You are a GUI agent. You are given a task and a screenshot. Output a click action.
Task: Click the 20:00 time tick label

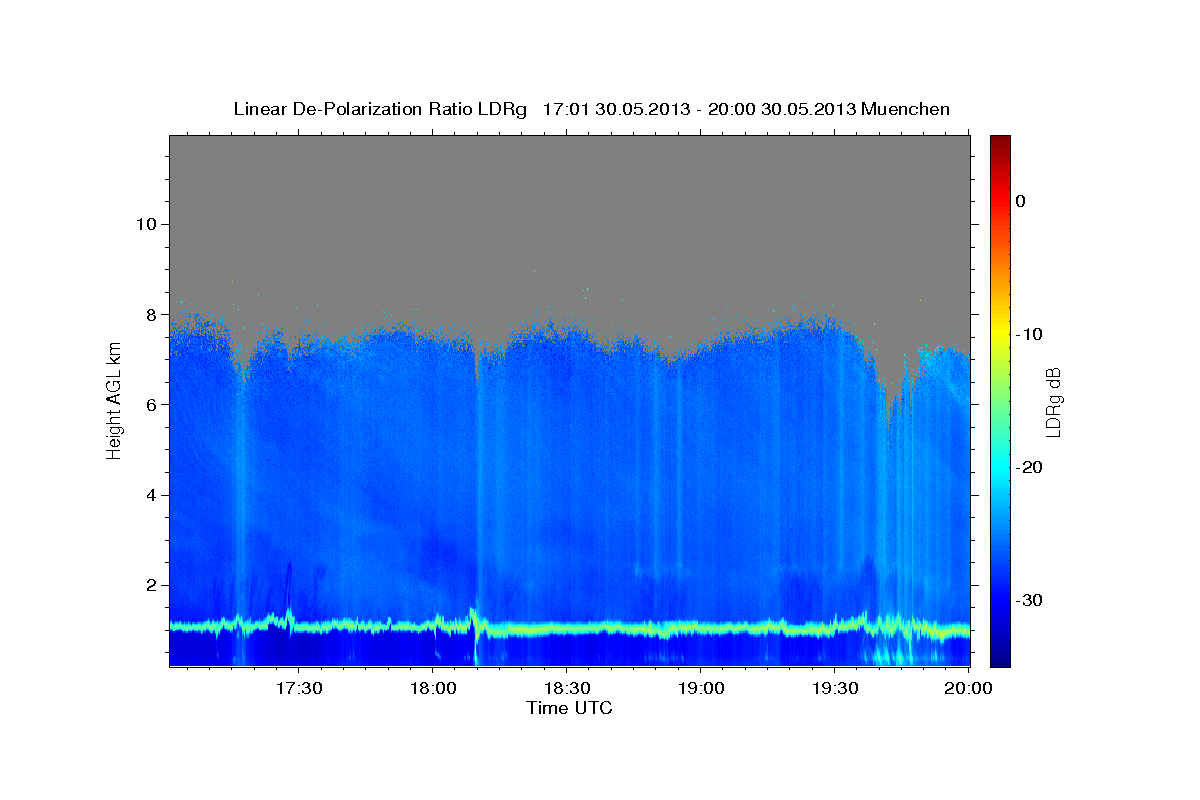tap(969, 688)
